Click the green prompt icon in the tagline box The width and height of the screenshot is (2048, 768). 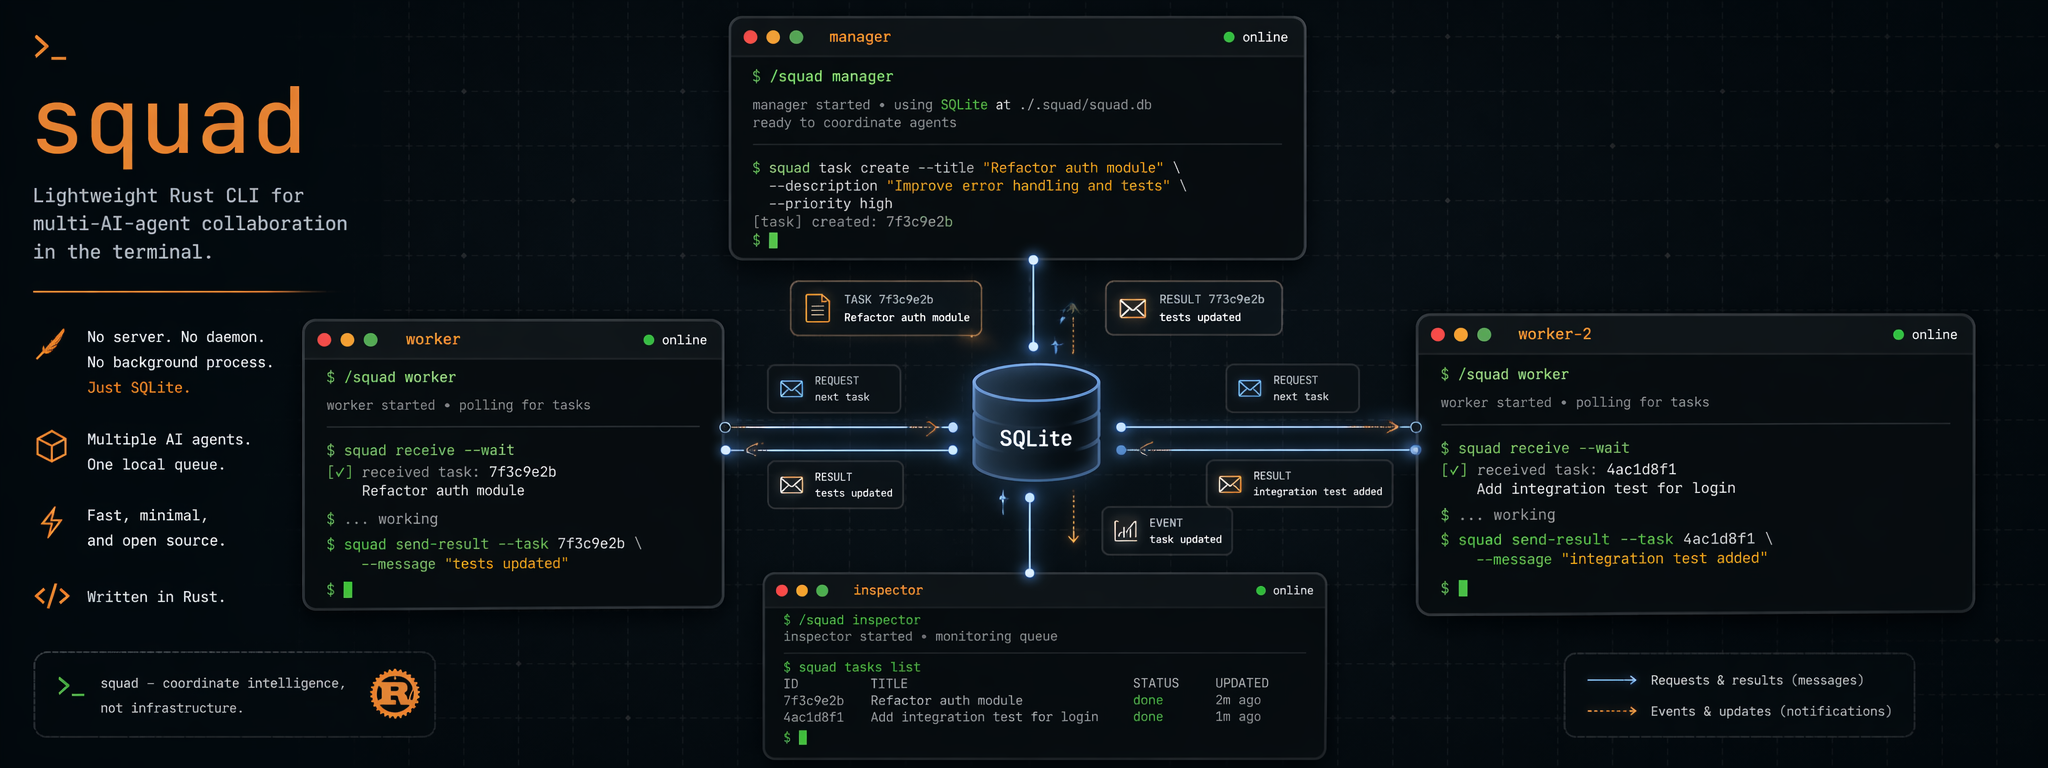pos(70,686)
